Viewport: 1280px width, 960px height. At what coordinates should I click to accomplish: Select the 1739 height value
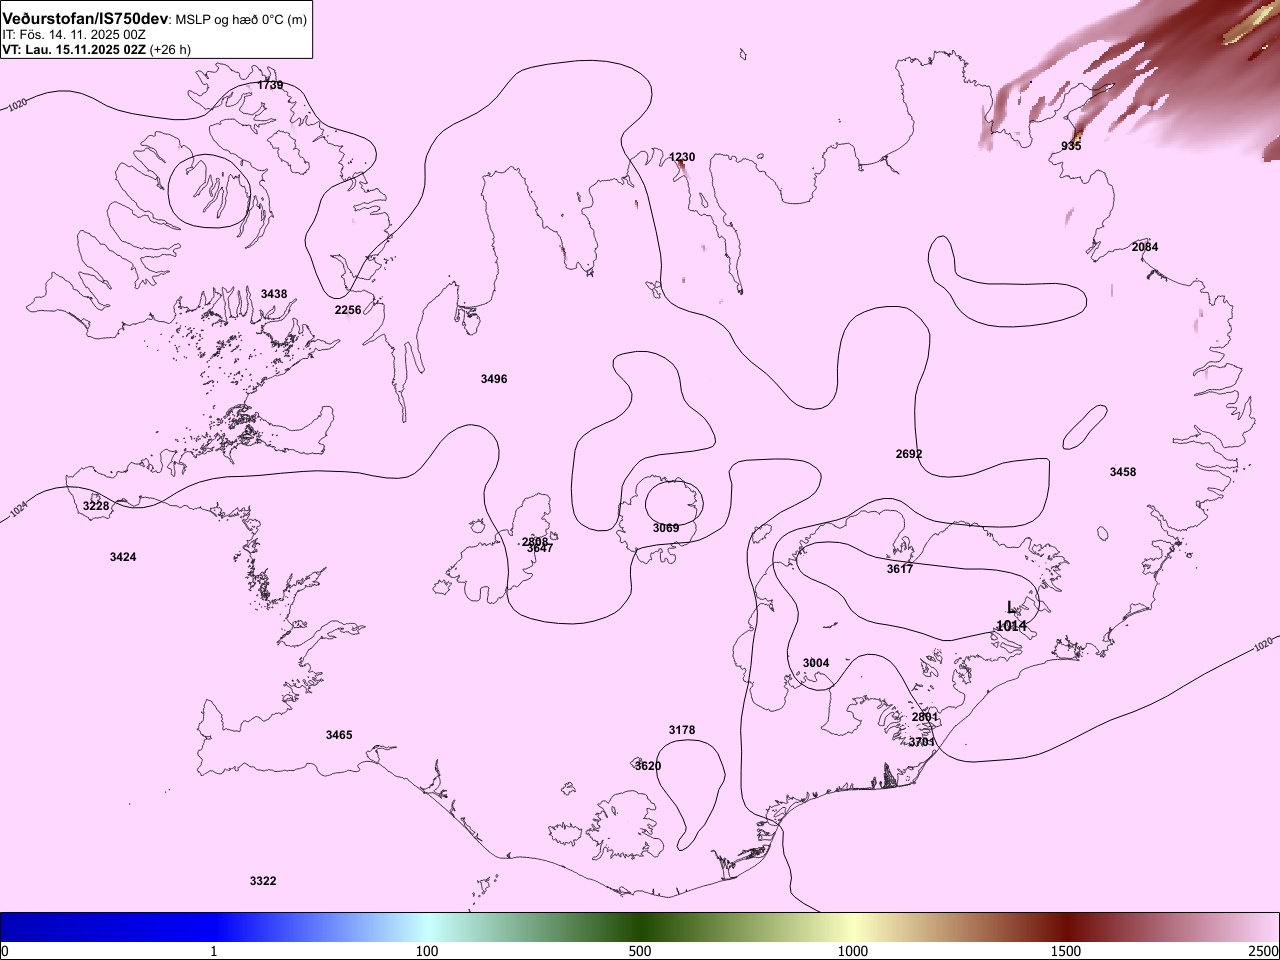(270, 86)
